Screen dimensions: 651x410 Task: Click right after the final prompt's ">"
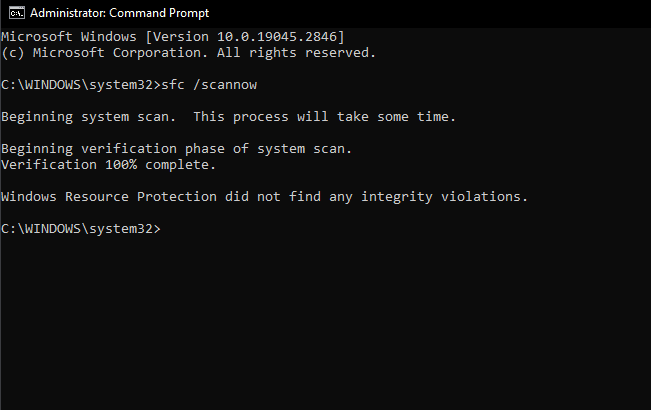[x=164, y=229]
